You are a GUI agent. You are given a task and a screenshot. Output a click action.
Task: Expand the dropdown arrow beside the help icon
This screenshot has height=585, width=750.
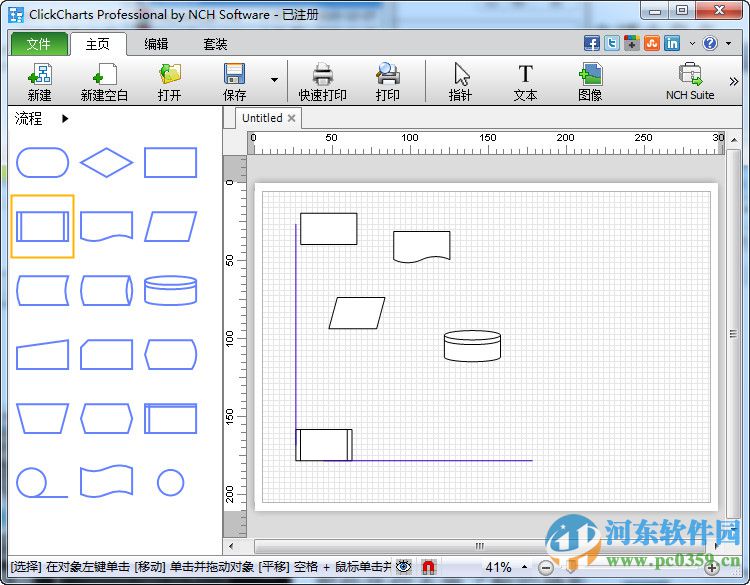[728, 44]
